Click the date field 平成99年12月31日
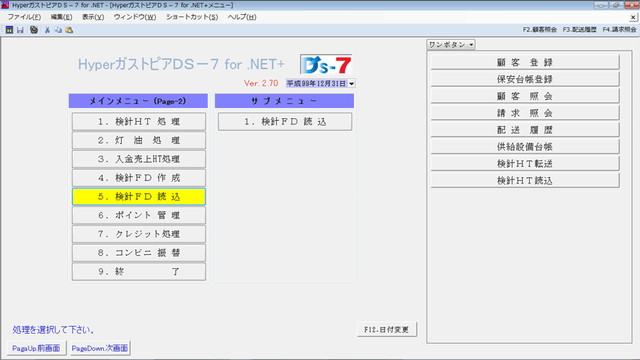This screenshot has width=640, height=360. [316, 84]
